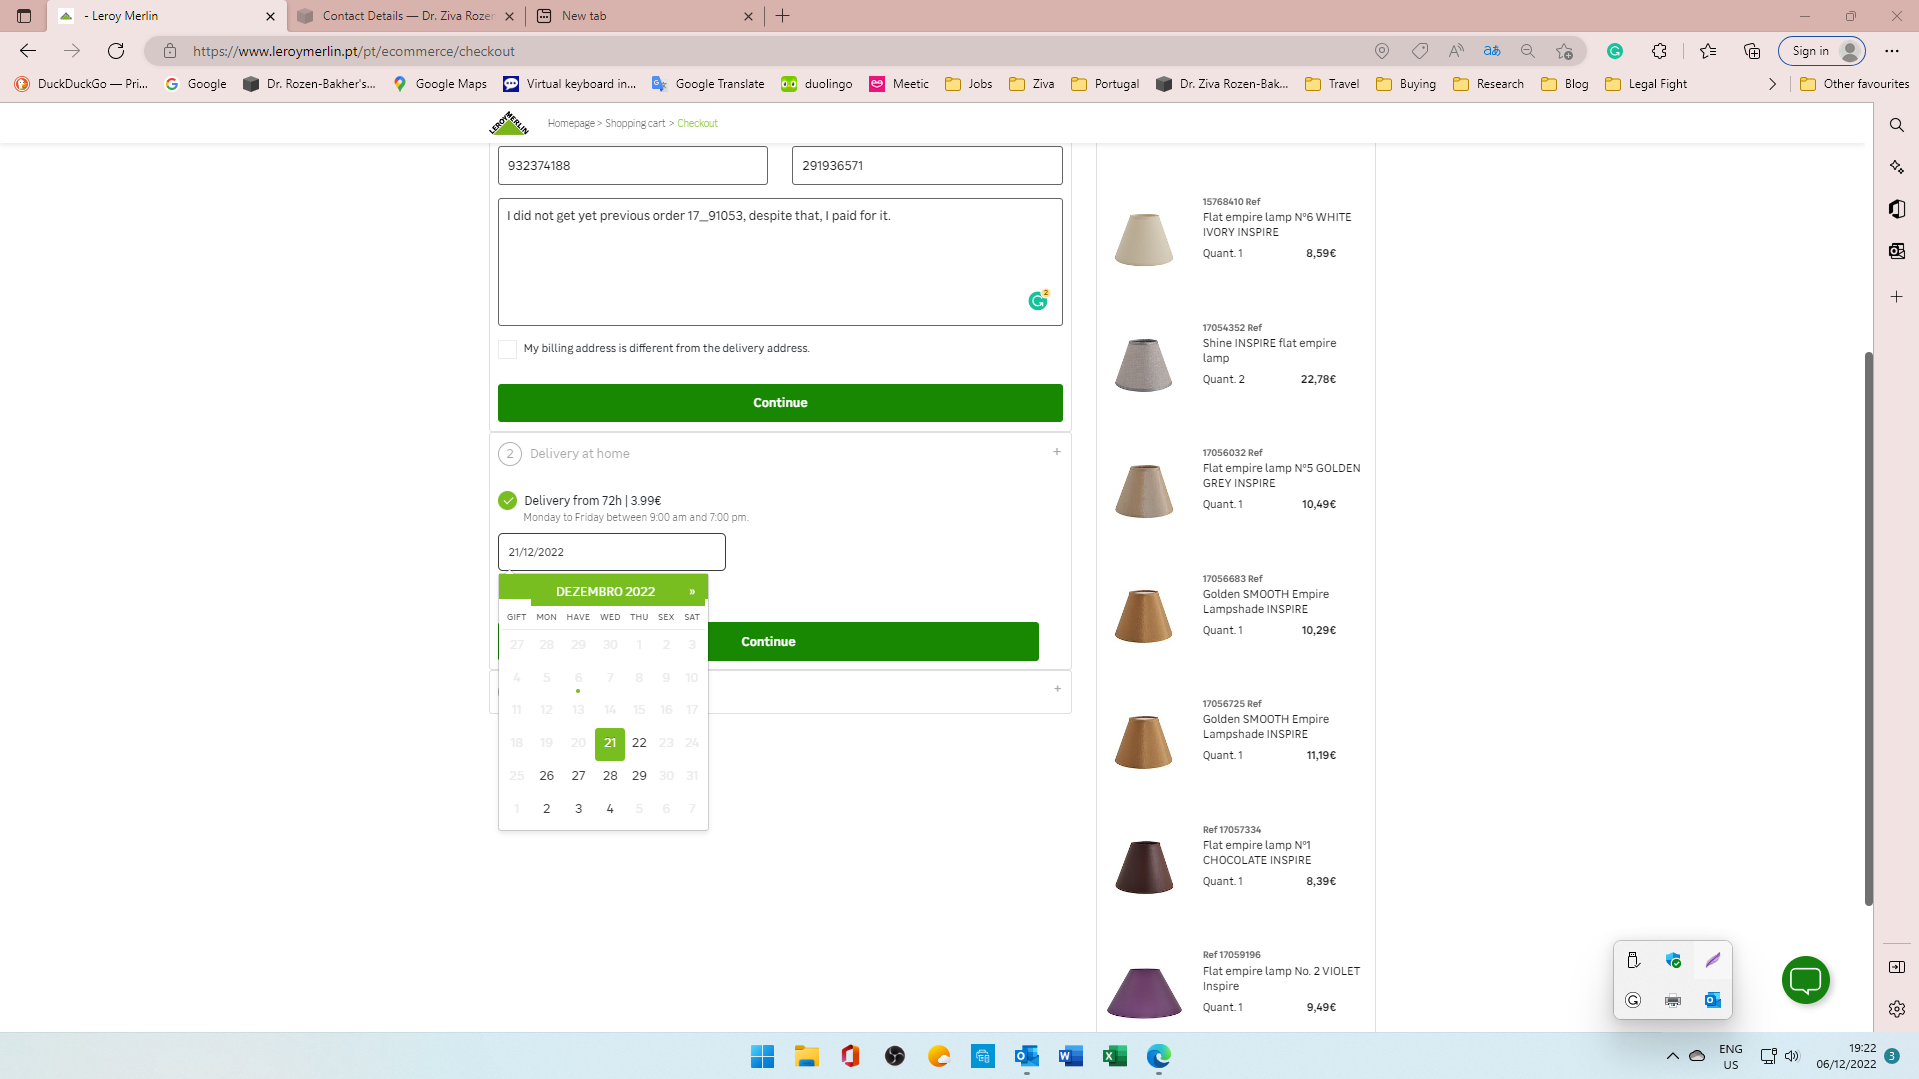Open Research bookmarks folder

pyautogui.click(x=1488, y=84)
